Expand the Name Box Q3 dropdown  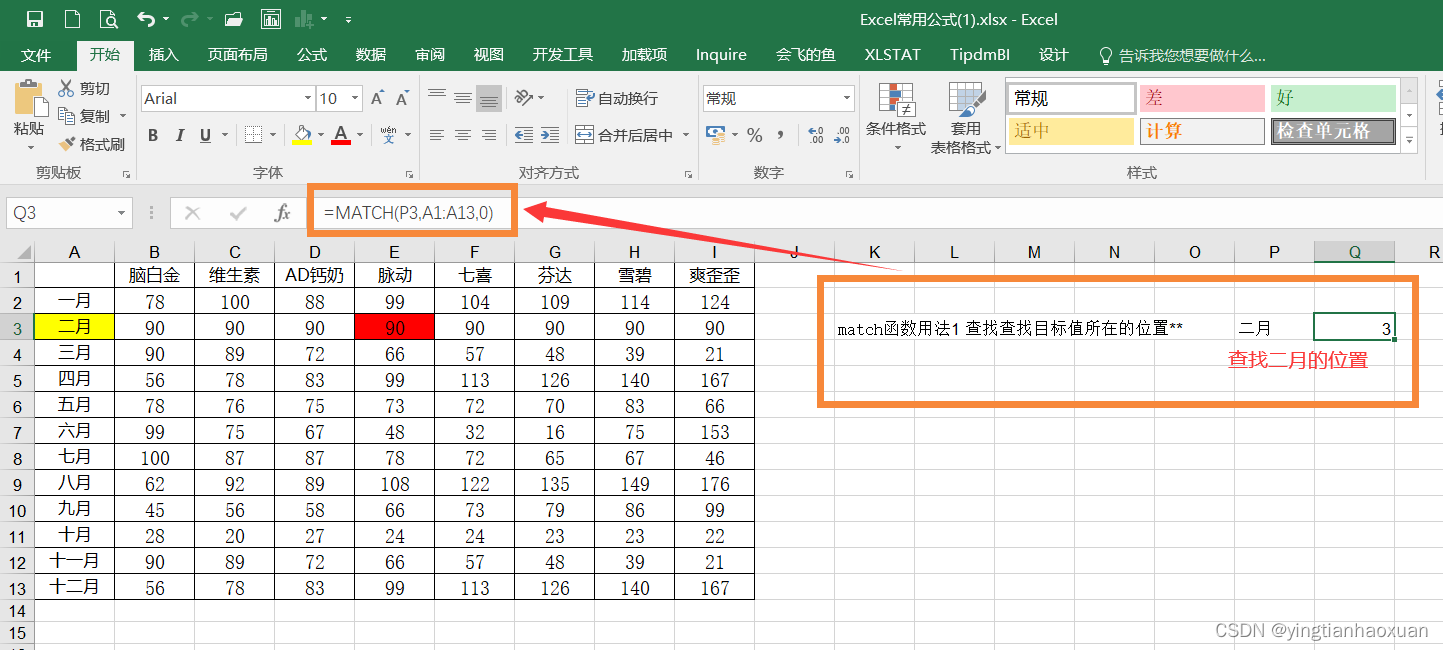click(x=122, y=213)
